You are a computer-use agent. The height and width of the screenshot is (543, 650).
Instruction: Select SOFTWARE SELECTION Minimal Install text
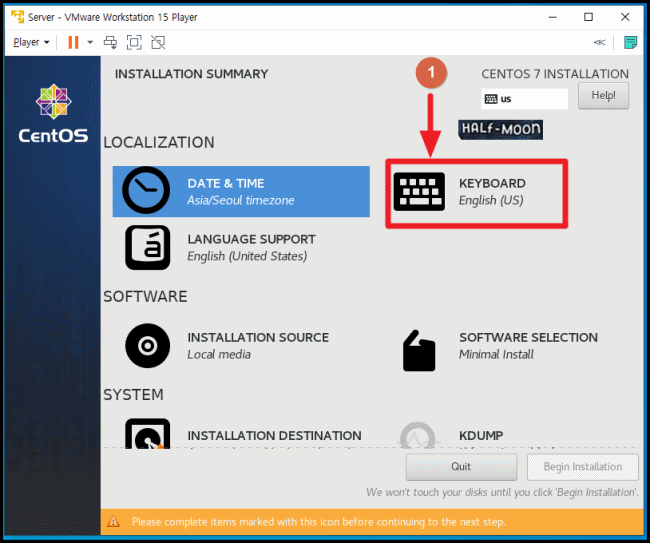pyautogui.click(x=528, y=346)
